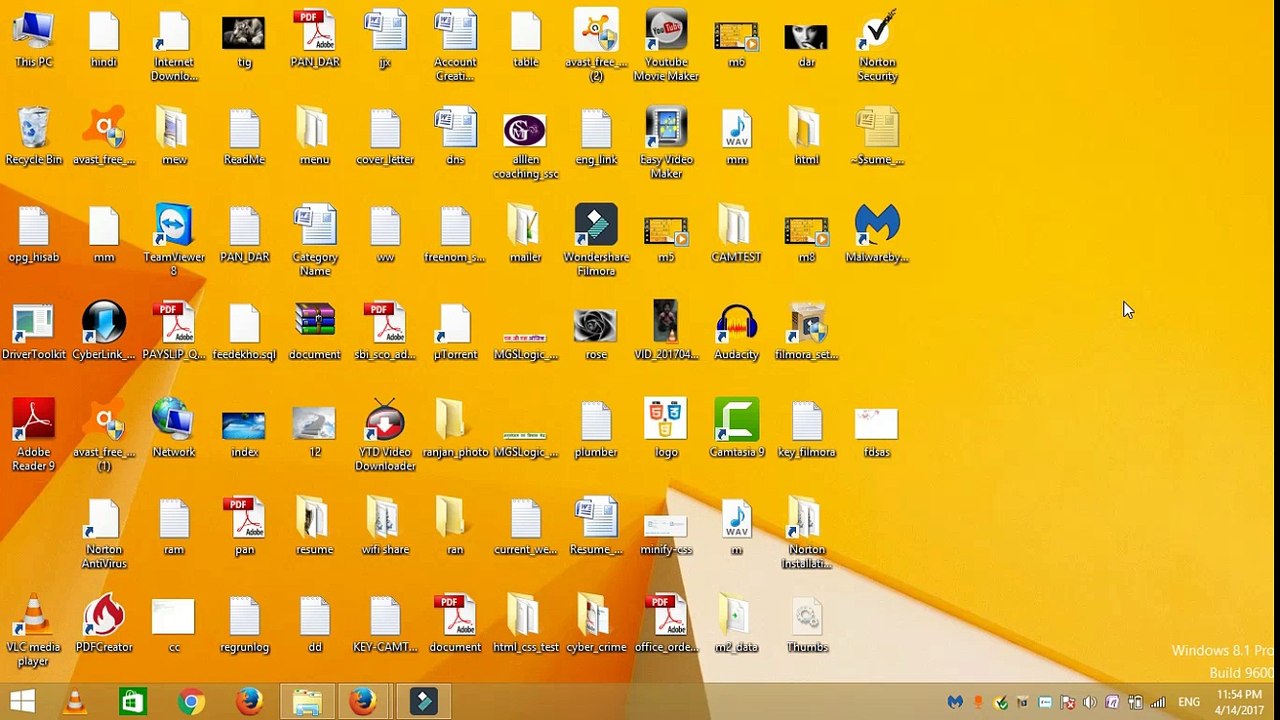
Task: Select the feedekho.sql file
Action: (244, 331)
